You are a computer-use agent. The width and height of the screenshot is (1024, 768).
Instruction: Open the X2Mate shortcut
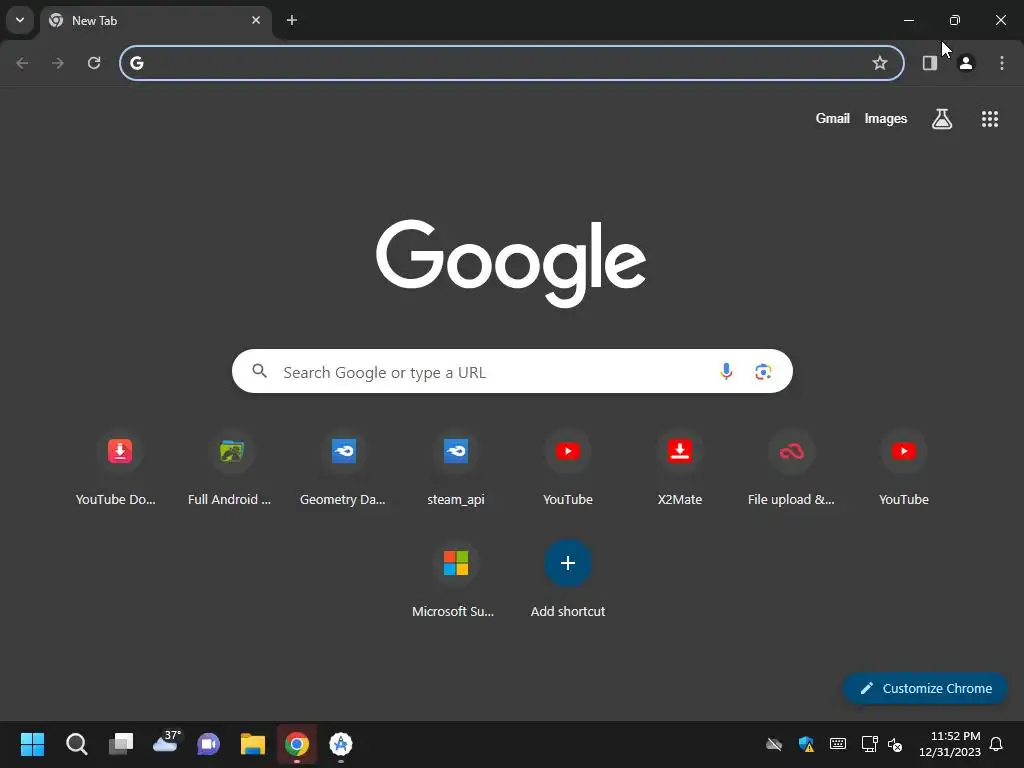(680, 469)
